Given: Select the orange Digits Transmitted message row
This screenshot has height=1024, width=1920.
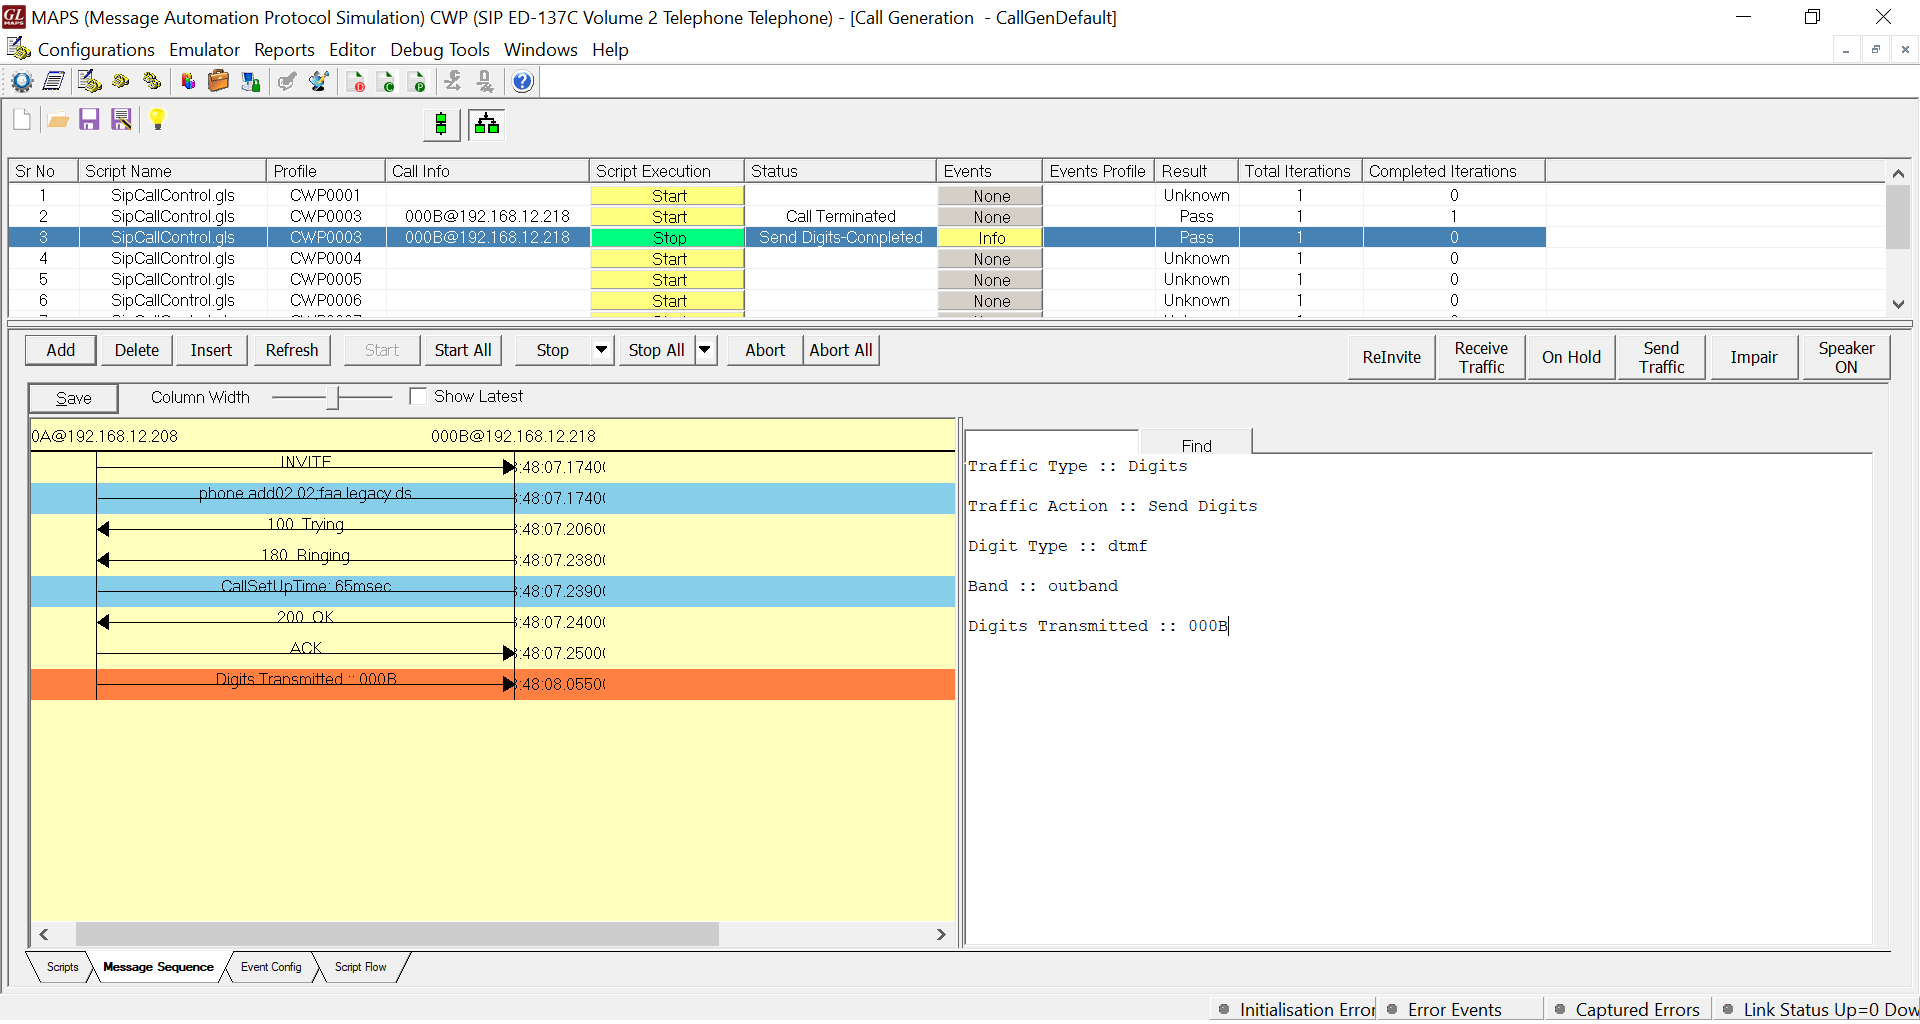Looking at the screenshot, I should (x=492, y=684).
